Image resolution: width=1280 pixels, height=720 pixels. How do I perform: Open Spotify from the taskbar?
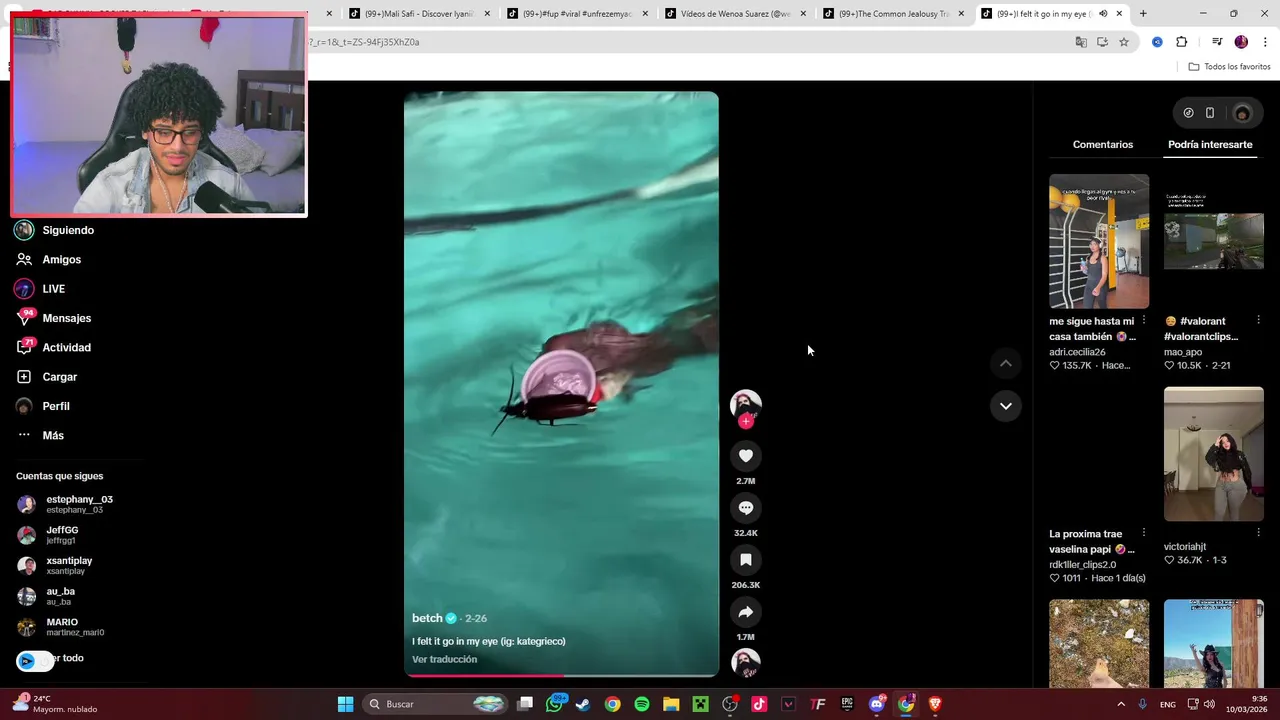click(642, 704)
